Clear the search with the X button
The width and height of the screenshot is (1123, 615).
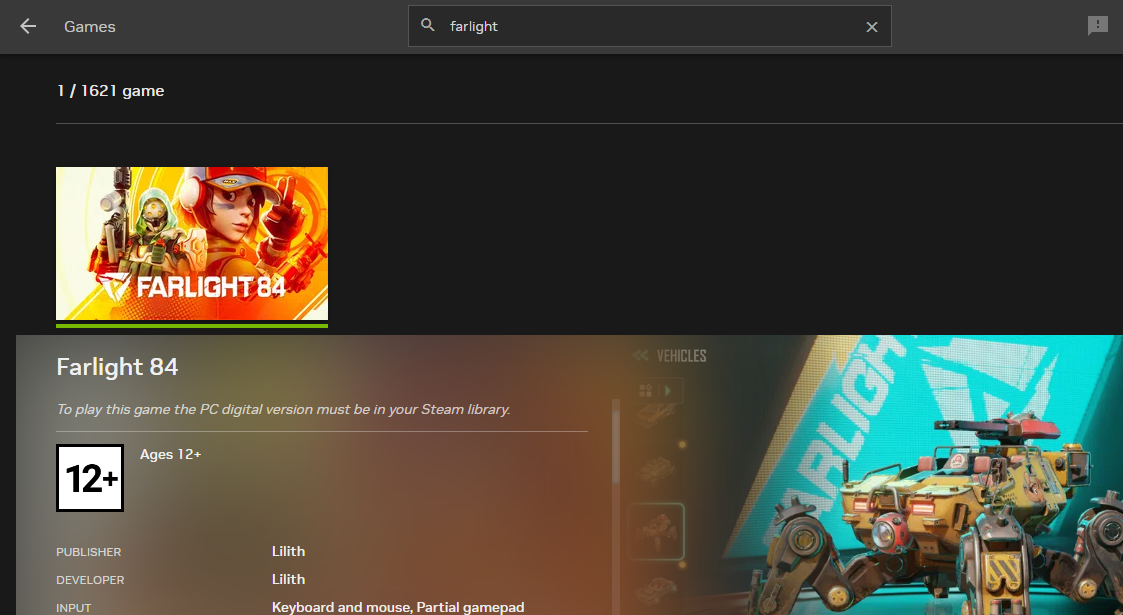click(871, 26)
